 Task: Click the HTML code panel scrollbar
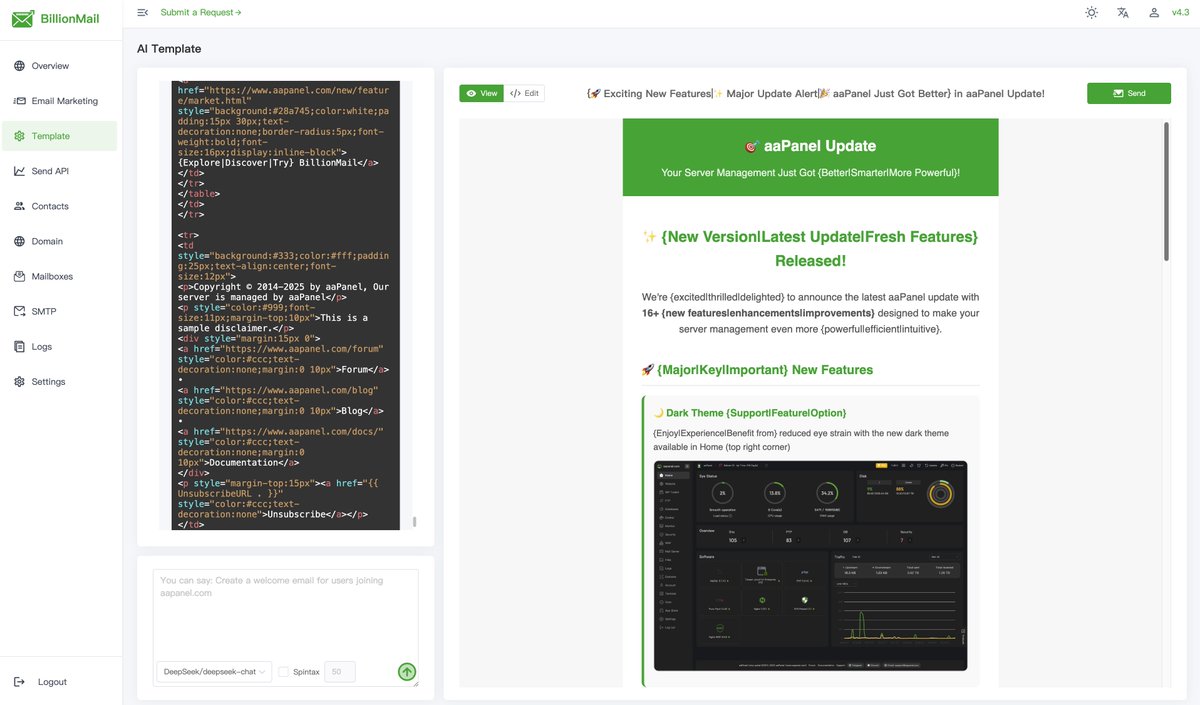pyautogui.click(x=415, y=522)
